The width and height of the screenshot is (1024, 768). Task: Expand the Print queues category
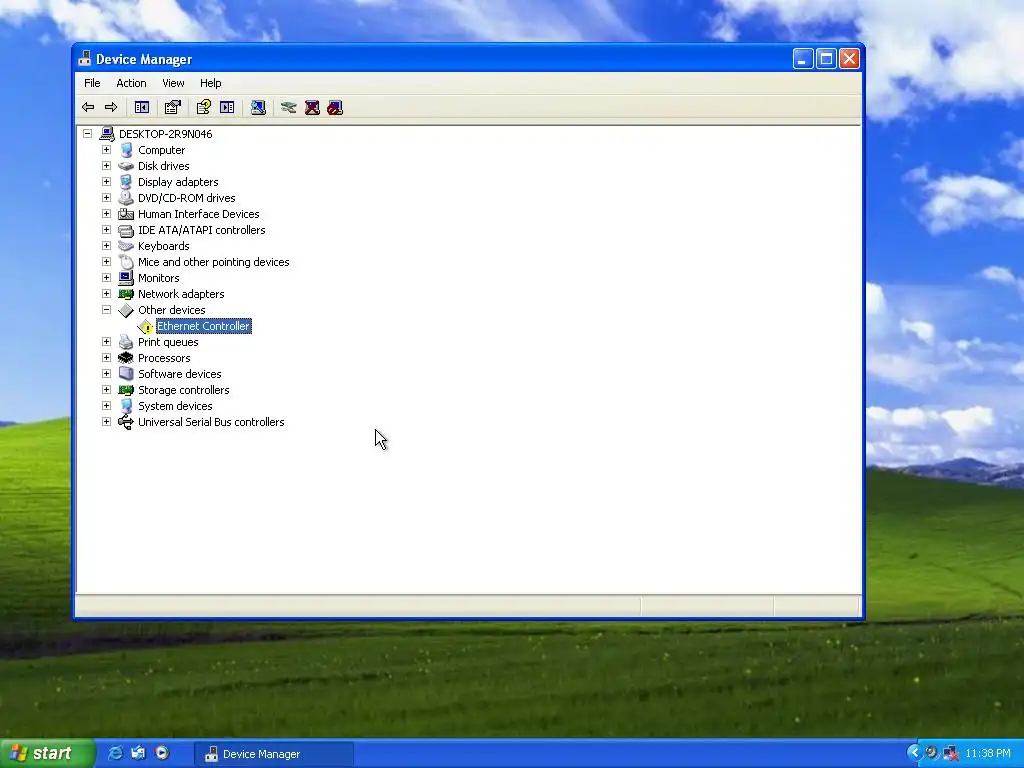click(106, 342)
